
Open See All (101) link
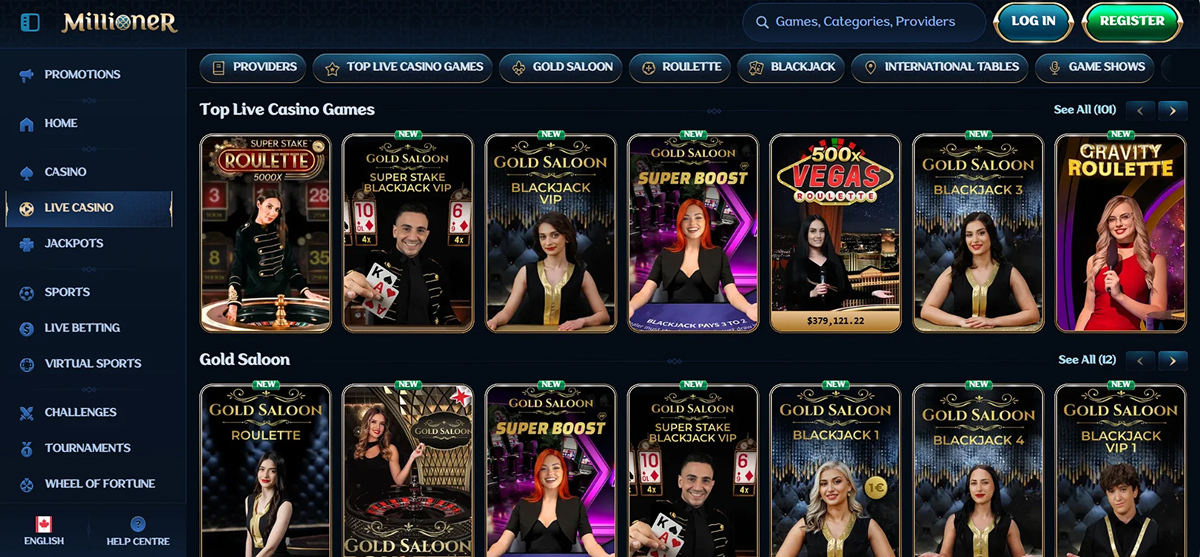pyautogui.click(x=1085, y=110)
